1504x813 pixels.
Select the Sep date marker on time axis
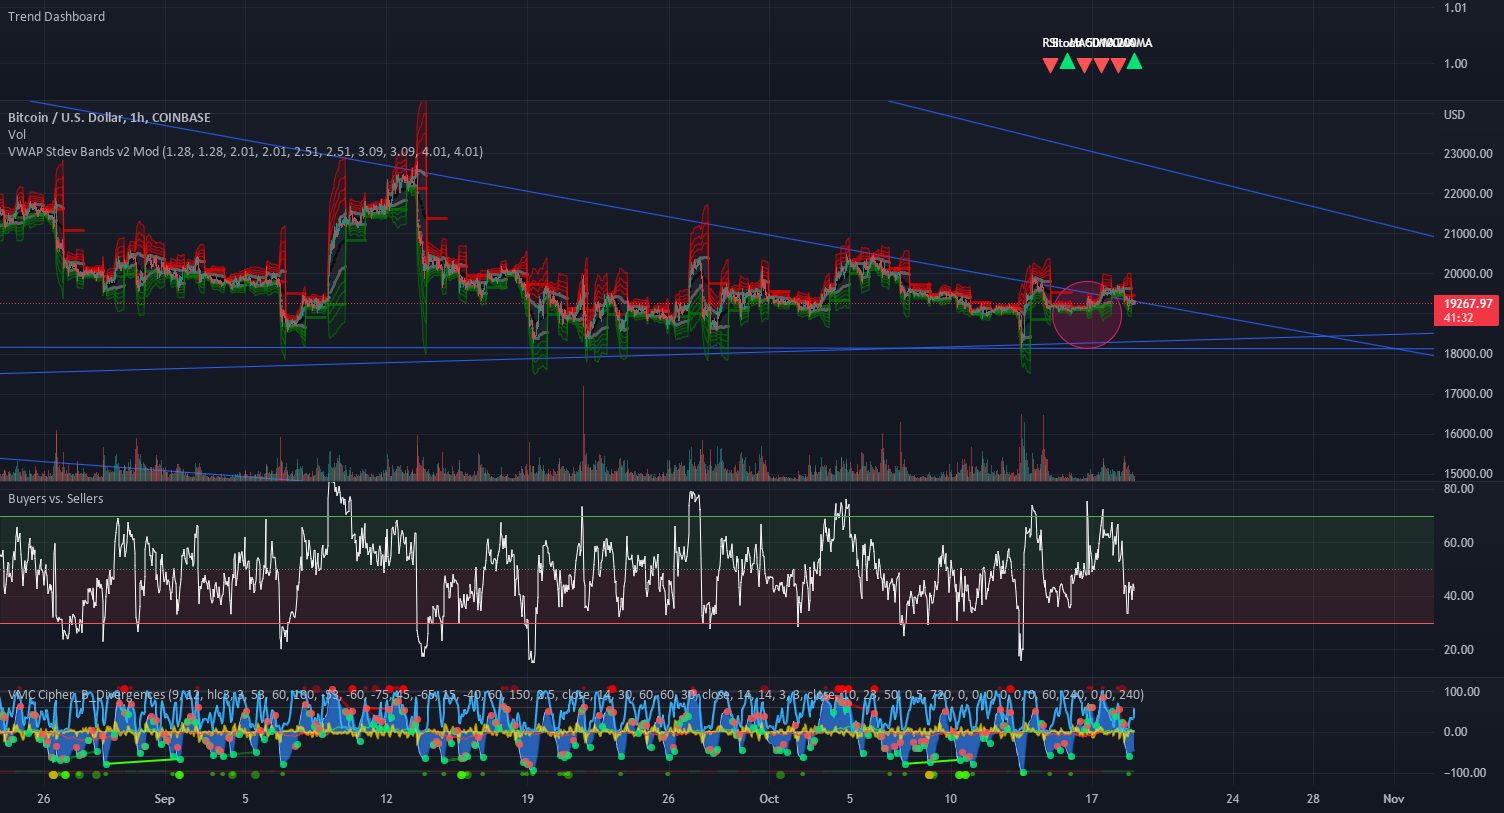[x=165, y=798]
